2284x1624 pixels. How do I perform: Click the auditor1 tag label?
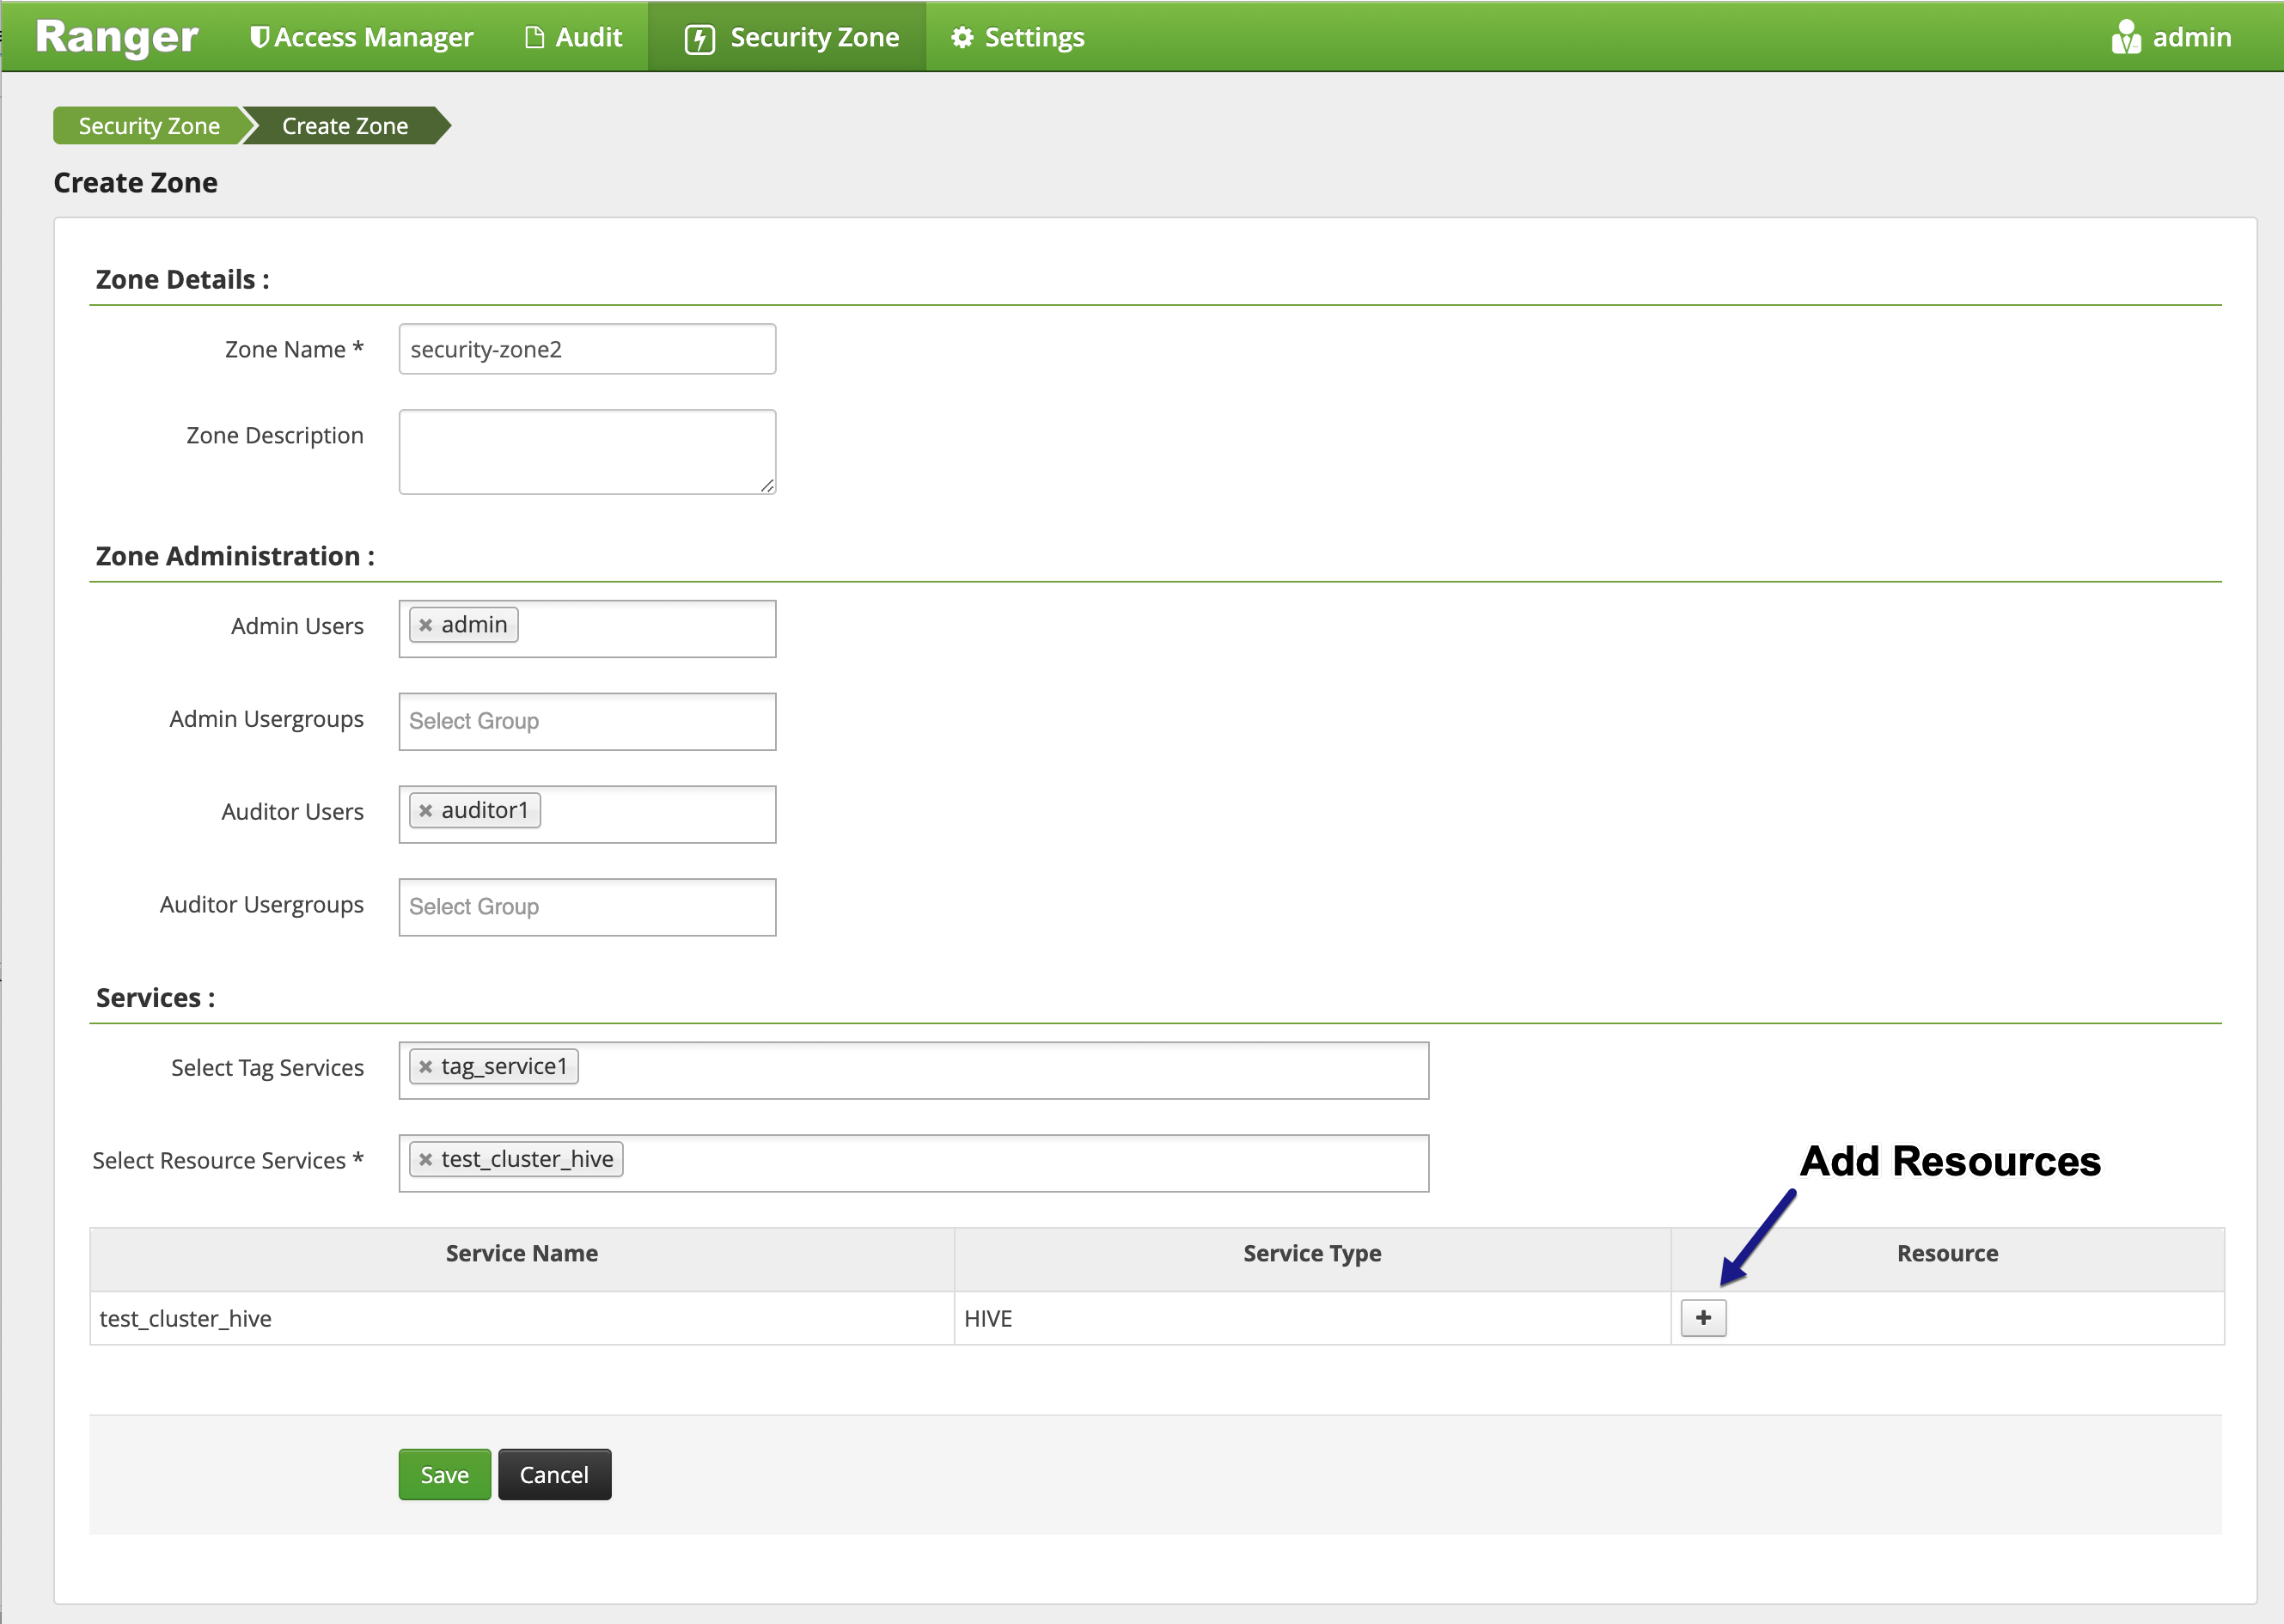[x=485, y=811]
